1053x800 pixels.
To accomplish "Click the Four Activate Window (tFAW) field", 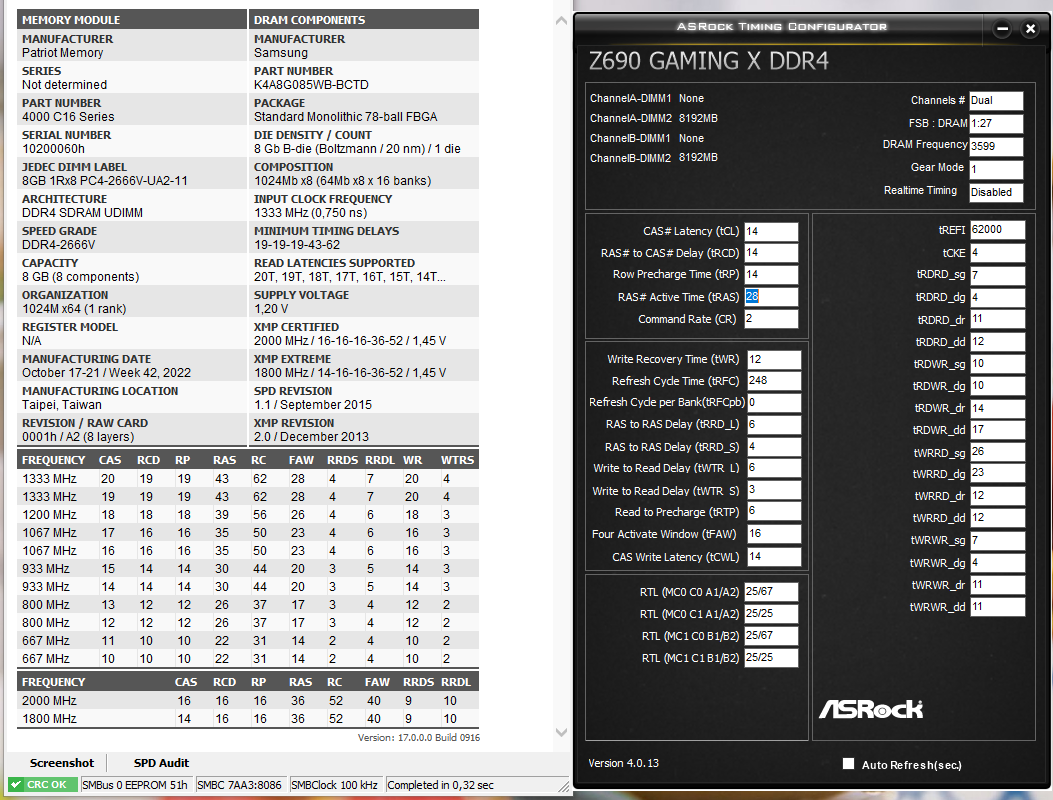I will 774,534.
